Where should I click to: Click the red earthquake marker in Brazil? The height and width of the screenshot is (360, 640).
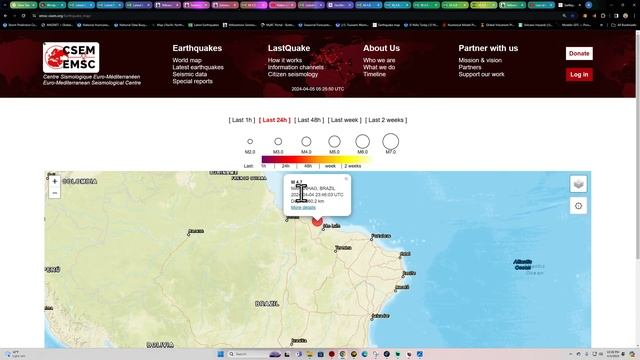[317, 222]
